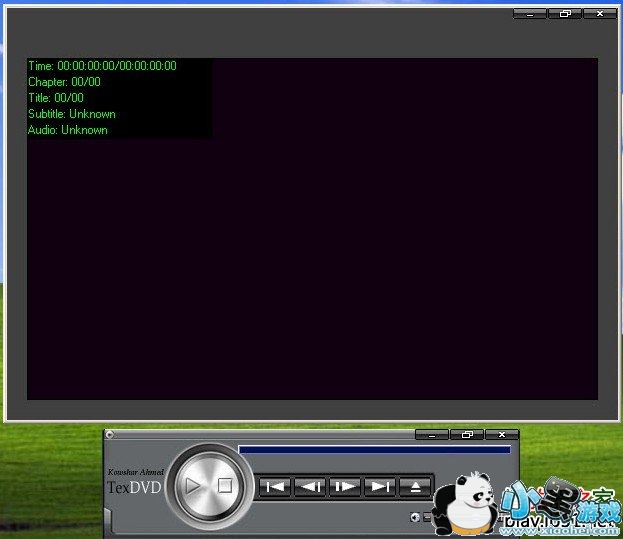Click the TexDVD logo text

point(134,487)
